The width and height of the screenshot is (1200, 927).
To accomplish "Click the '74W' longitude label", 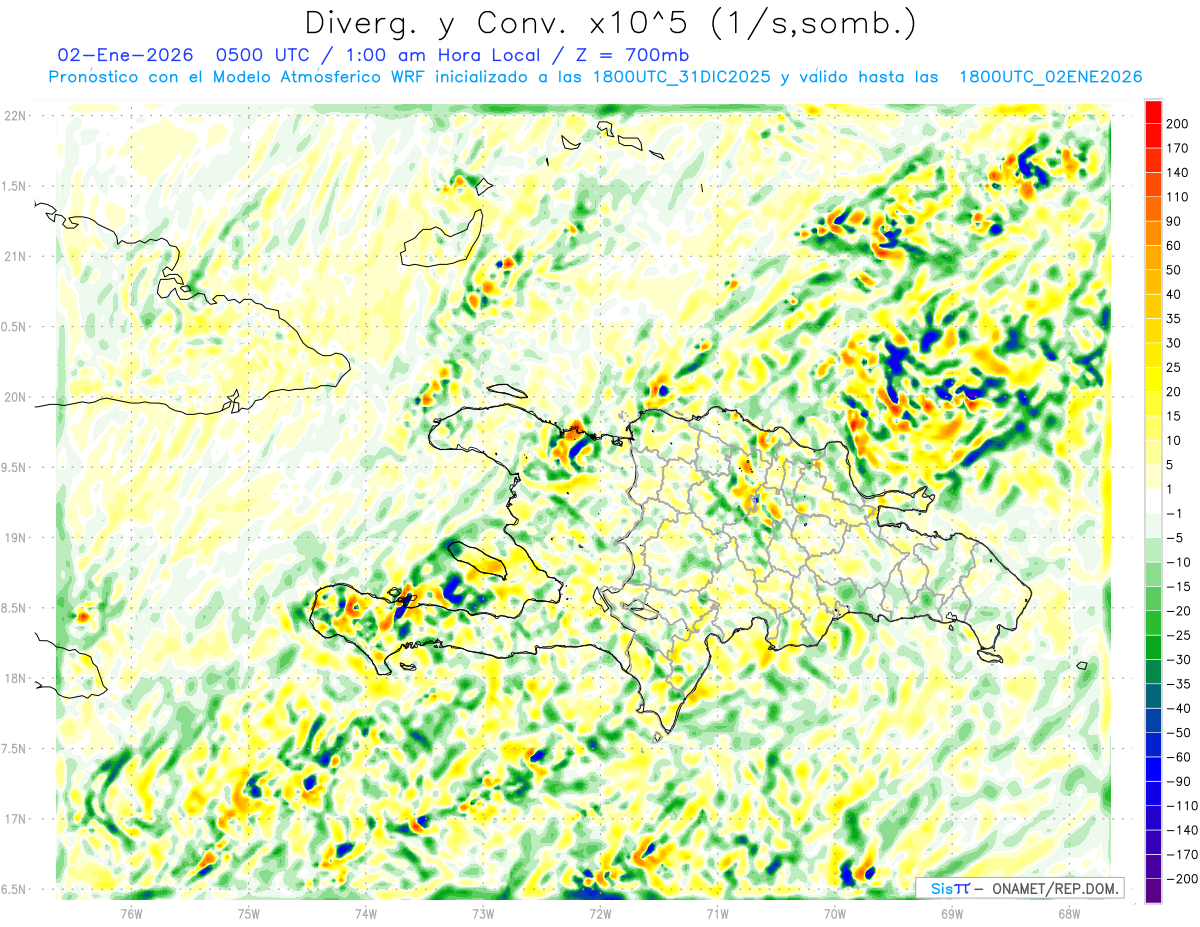I will tap(365, 913).
